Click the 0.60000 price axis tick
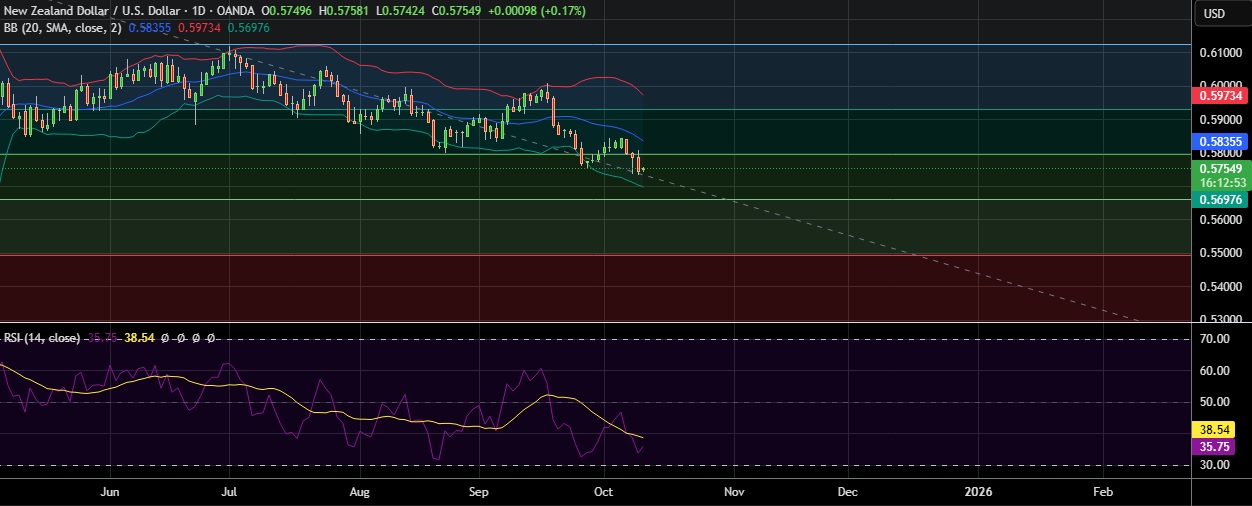The image size is (1252, 506). pos(1219,85)
